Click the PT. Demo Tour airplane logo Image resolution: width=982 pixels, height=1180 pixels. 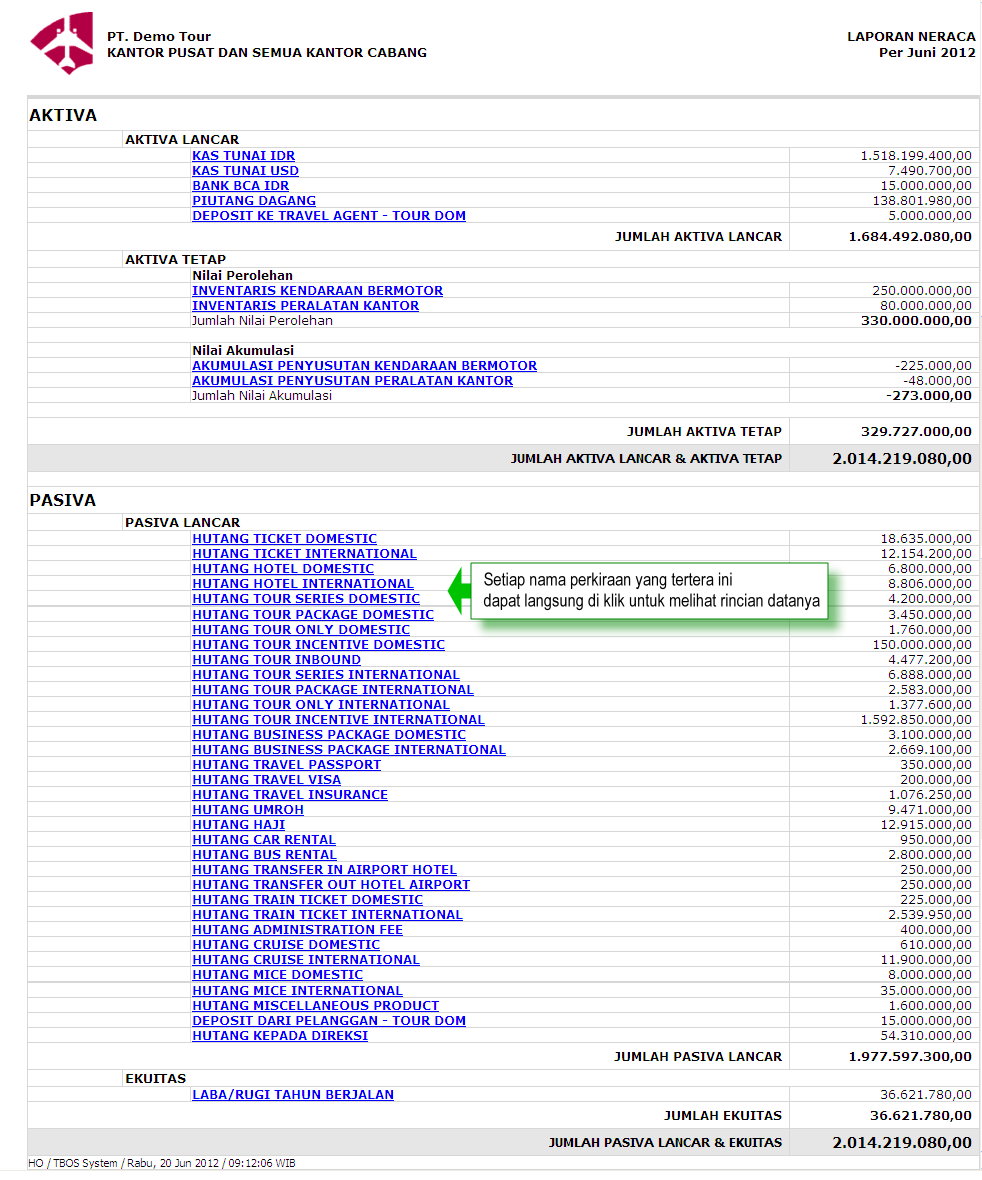click(61, 43)
